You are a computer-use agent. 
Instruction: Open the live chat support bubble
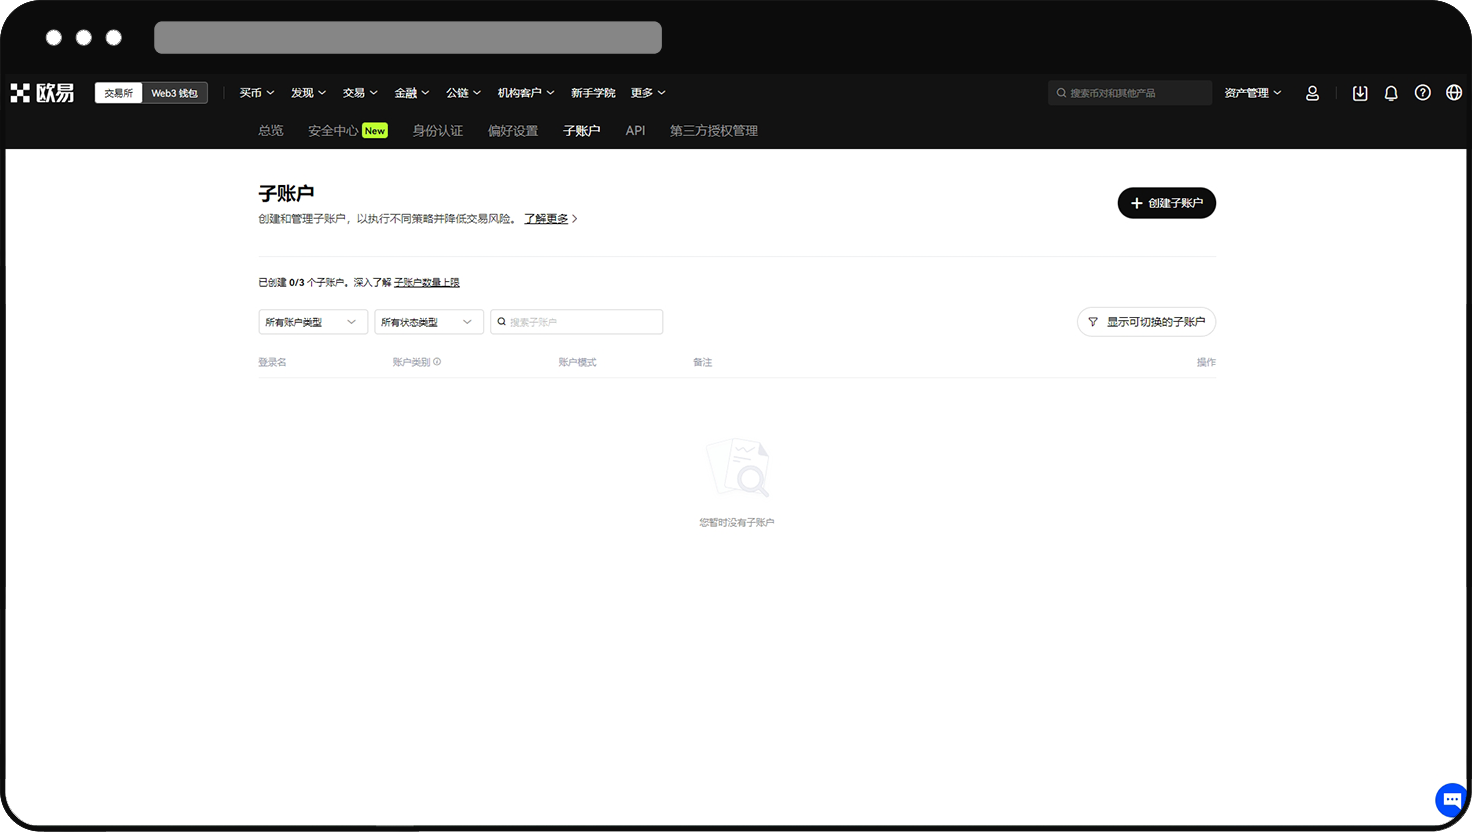1451,800
